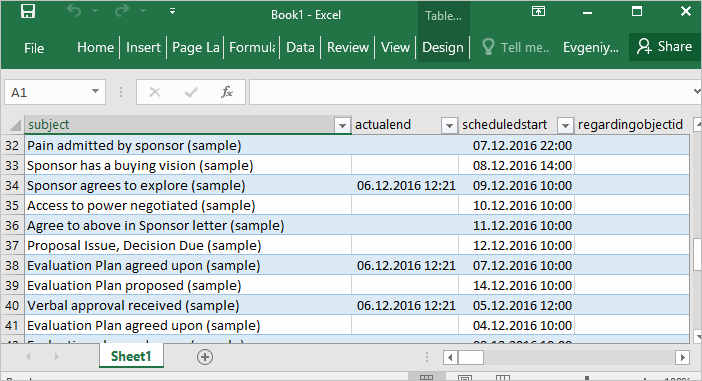Click the Cancel X icon in formula bar
Image resolution: width=702 pixels, height=381 pixels.
[155, 92]
